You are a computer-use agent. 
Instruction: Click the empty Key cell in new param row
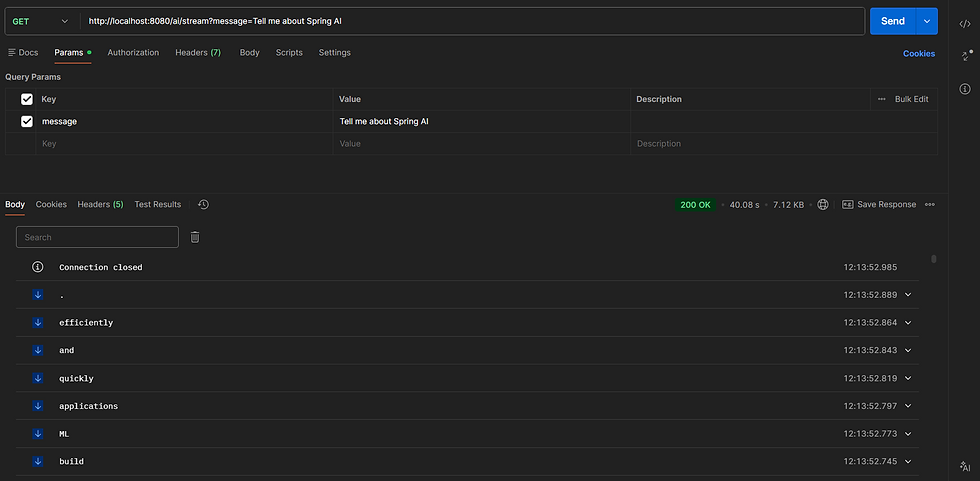point(184,144)
